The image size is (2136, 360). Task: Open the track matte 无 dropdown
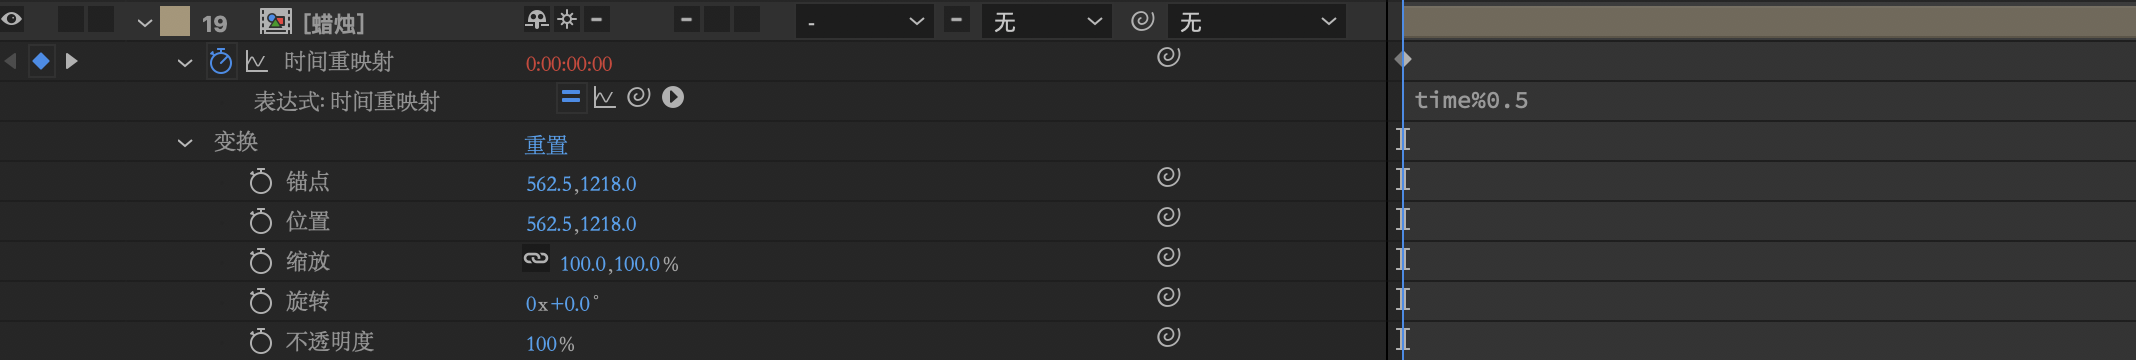pos(1046,21)
